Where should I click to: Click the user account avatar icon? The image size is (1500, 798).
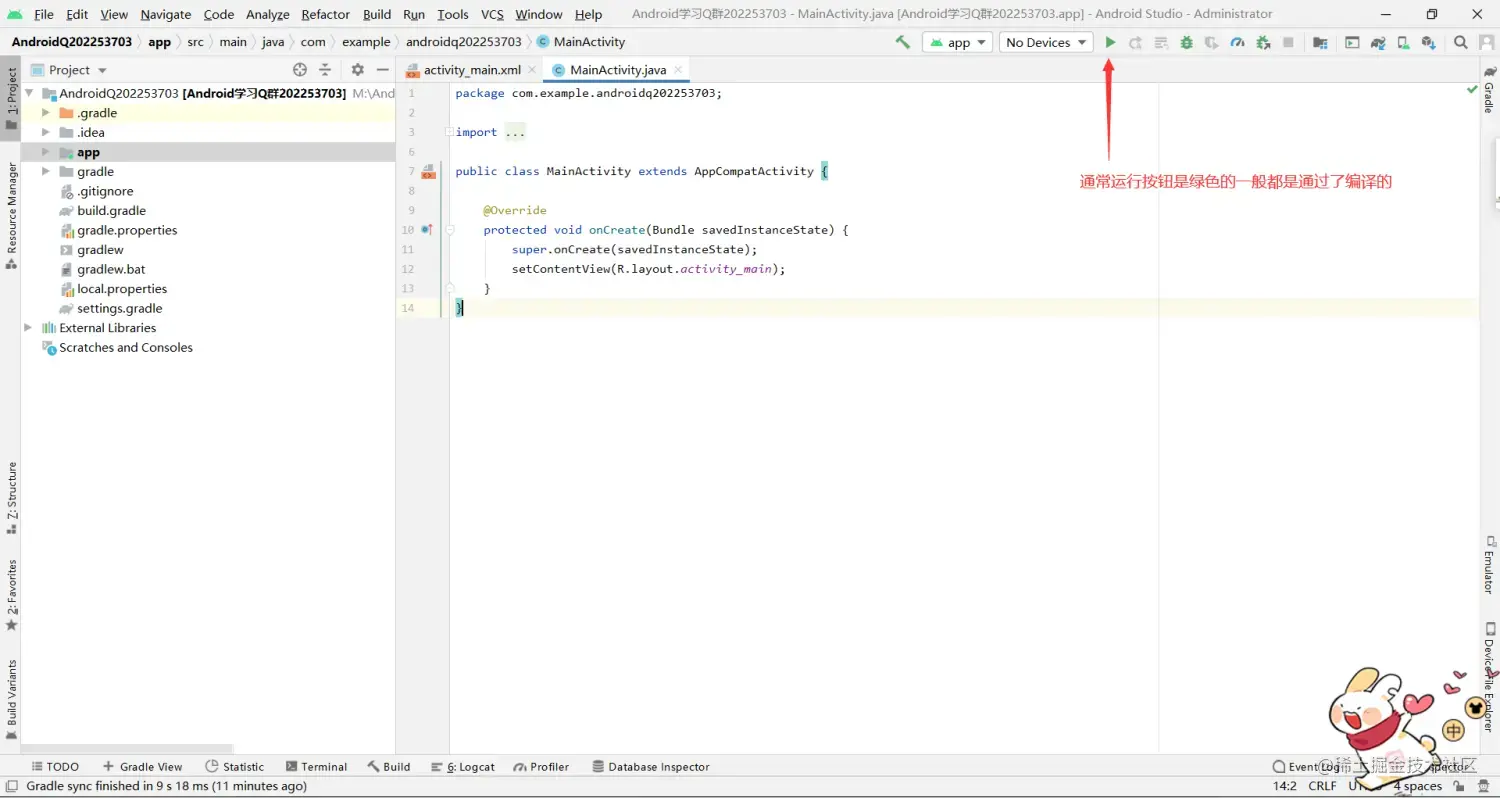click(x=1486, y=42)
